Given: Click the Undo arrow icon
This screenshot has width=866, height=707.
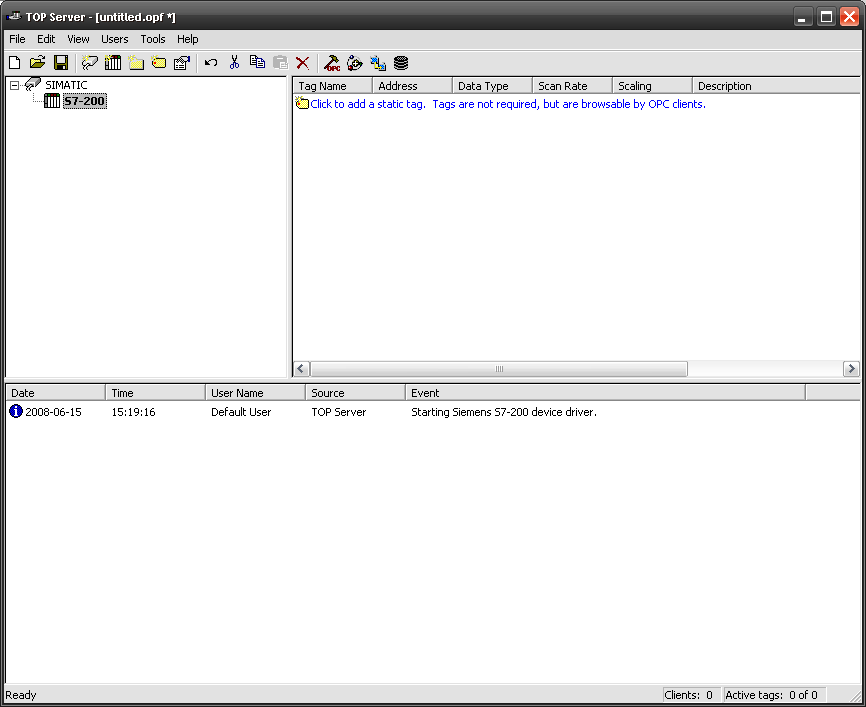Looking at the screenshot, I should 211,63.
